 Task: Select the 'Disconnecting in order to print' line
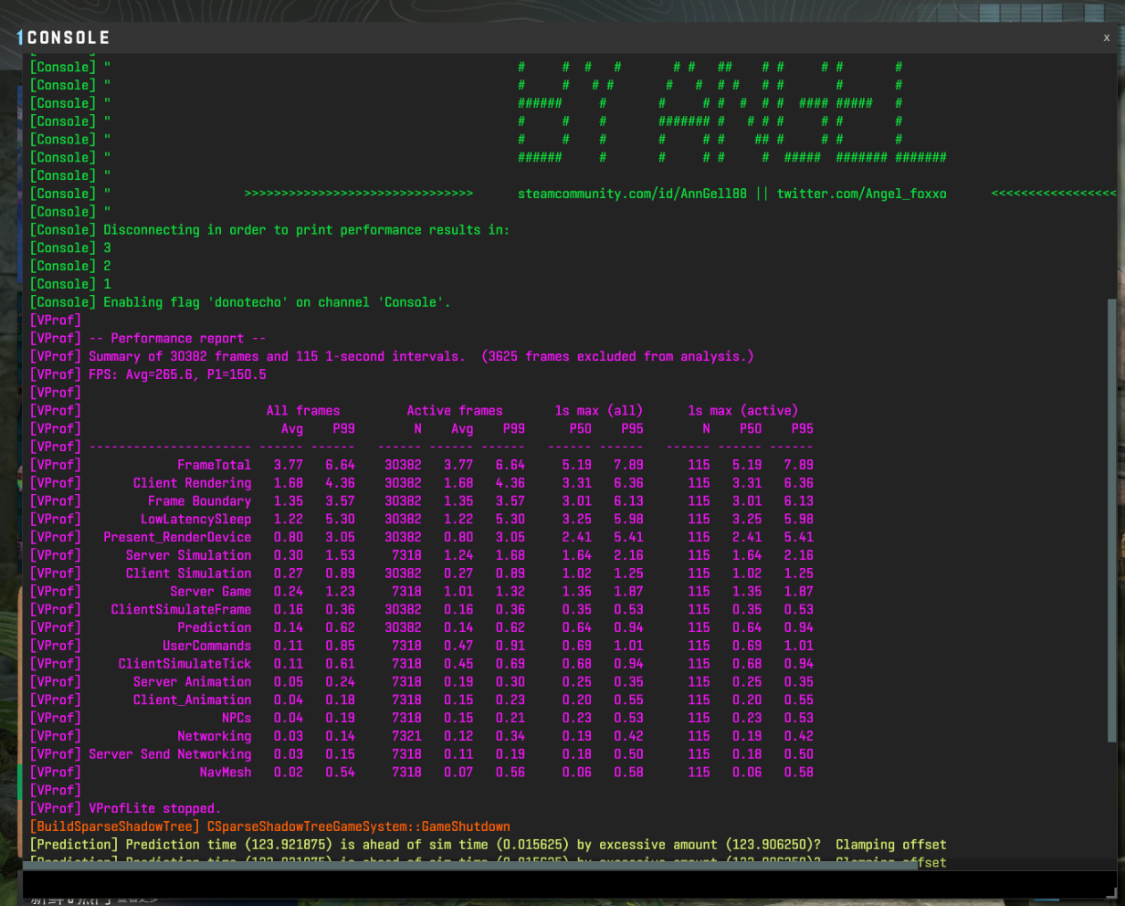pos(270,230)
